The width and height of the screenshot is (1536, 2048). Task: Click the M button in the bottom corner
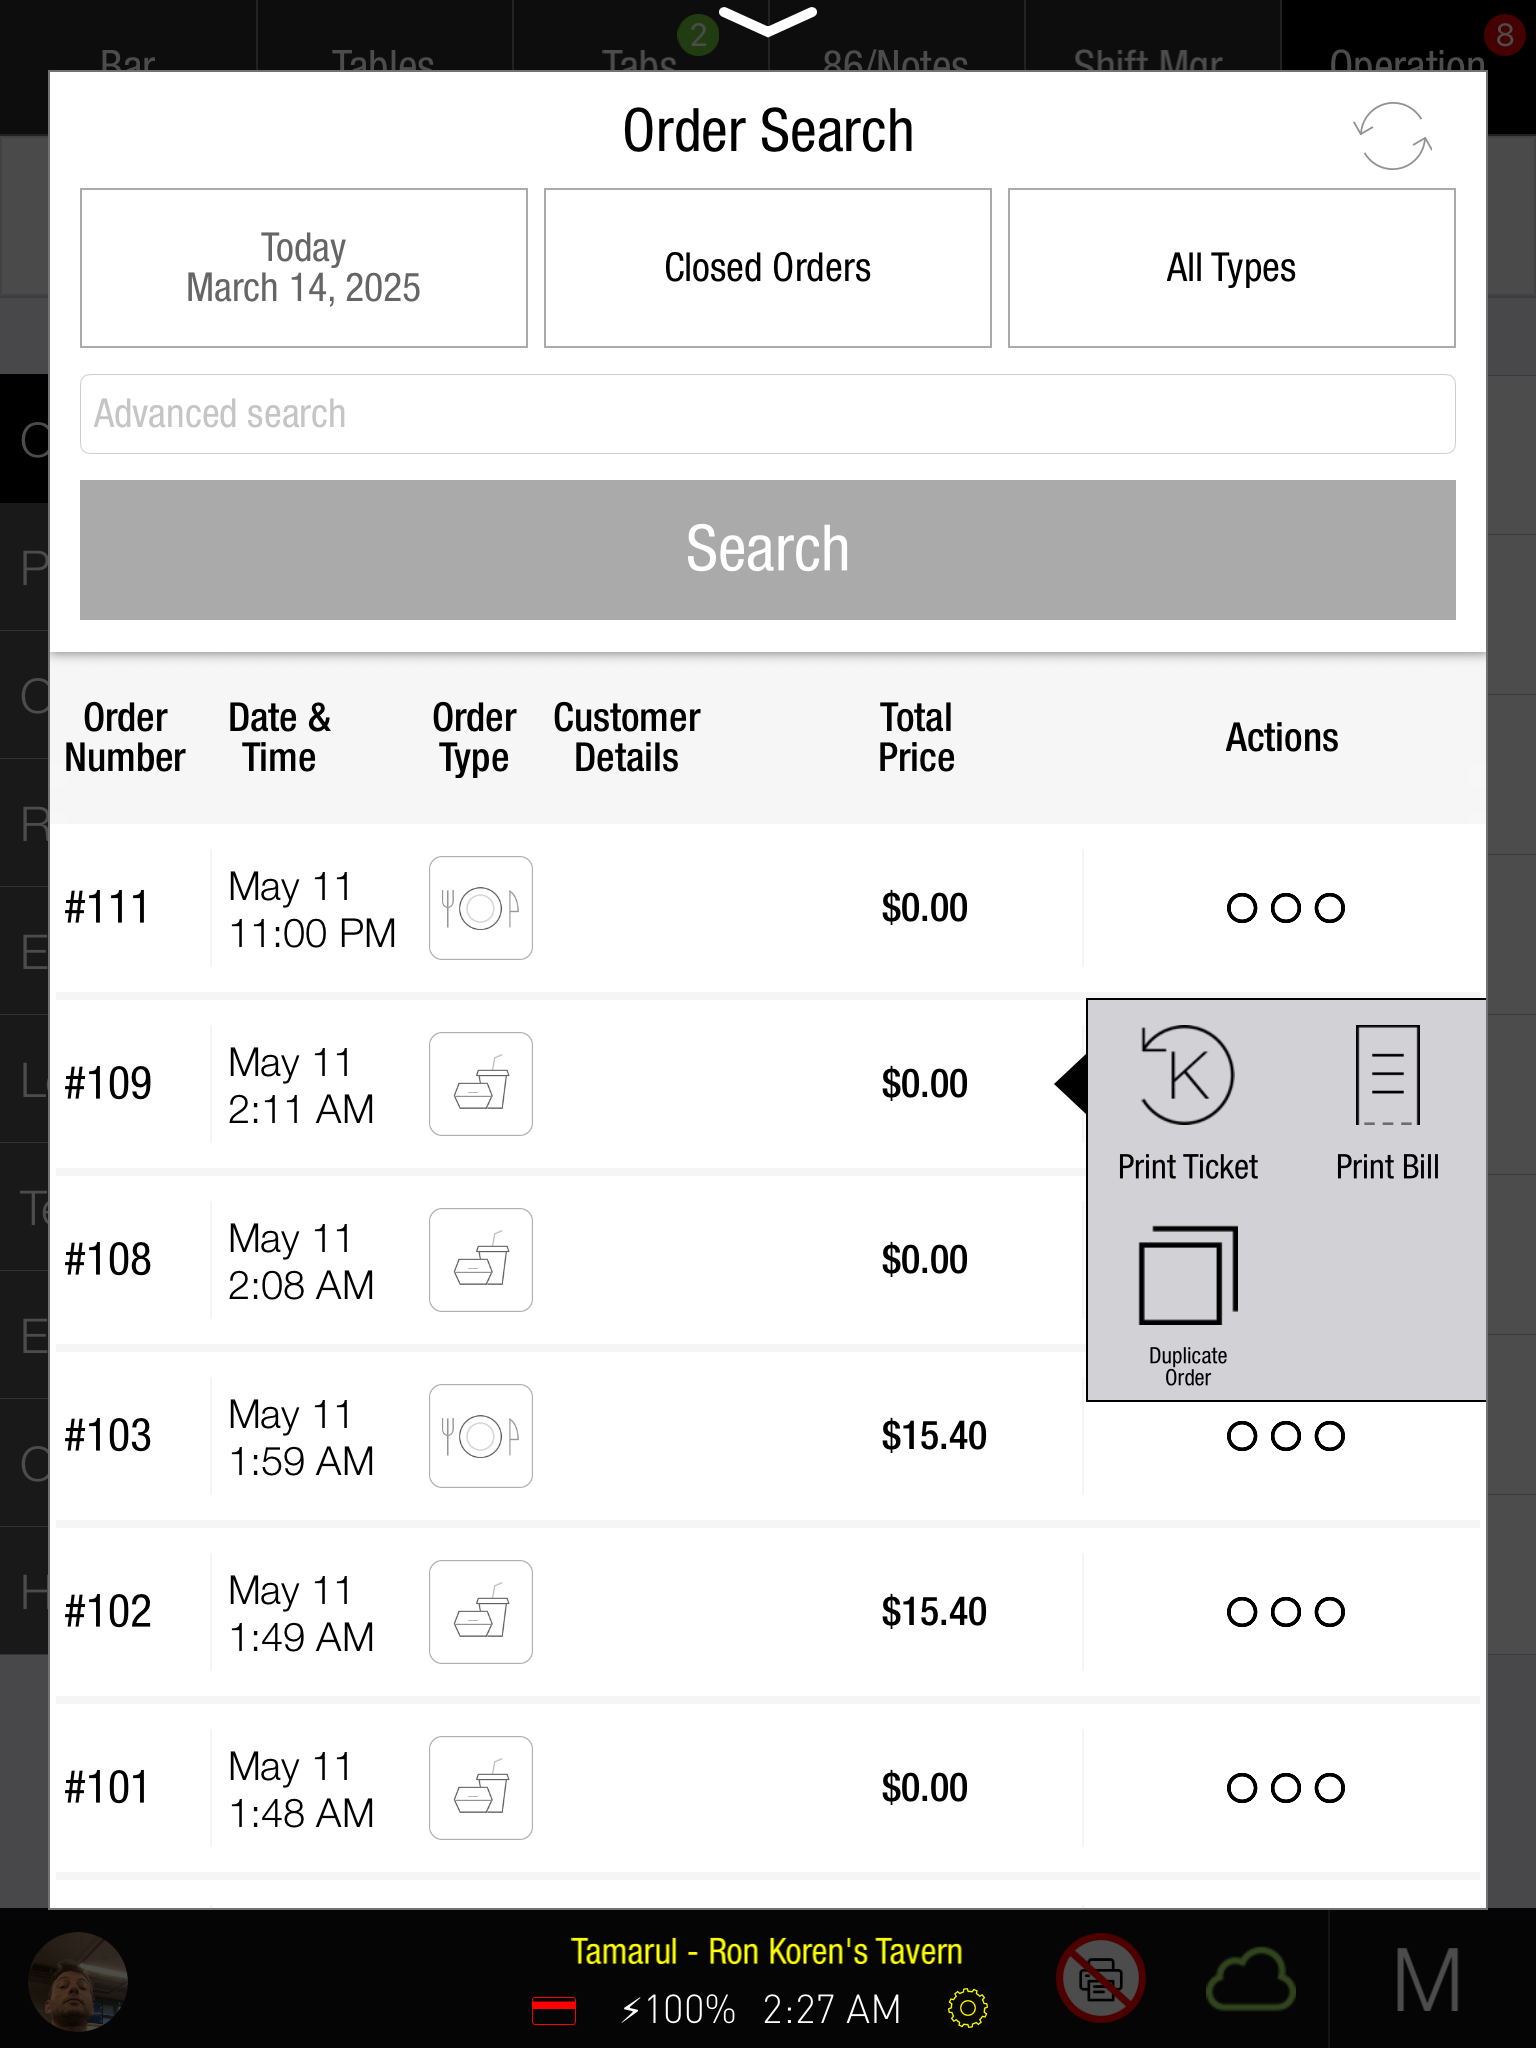click(1427, 1980)
